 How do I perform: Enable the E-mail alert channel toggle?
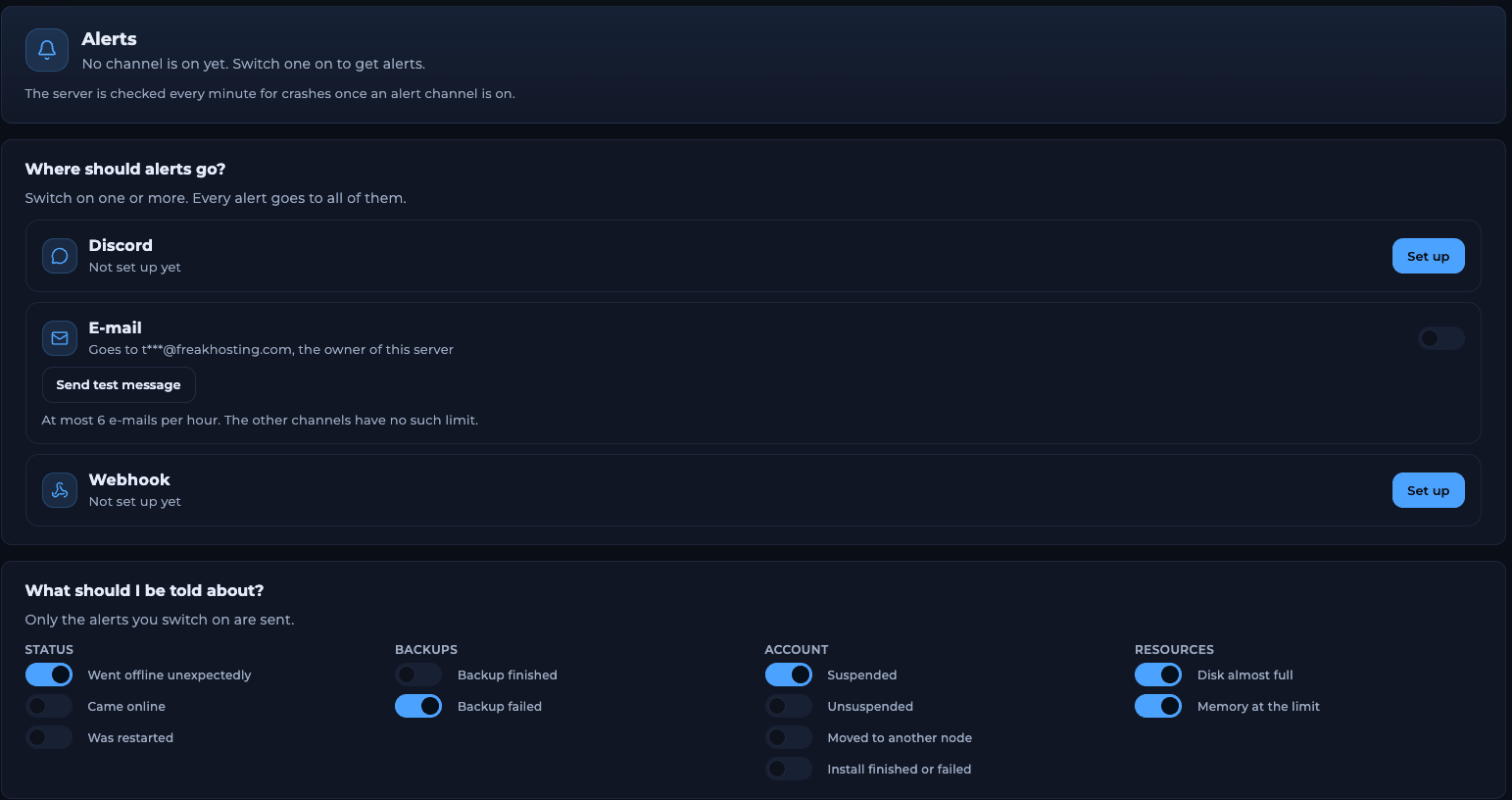tap(1441, 338)
